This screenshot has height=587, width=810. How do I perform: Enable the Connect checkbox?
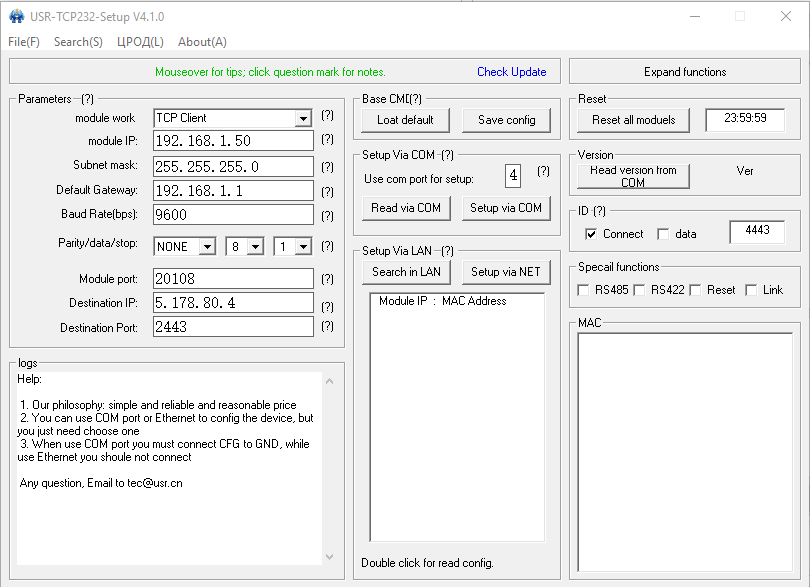(x=591, y=234)
